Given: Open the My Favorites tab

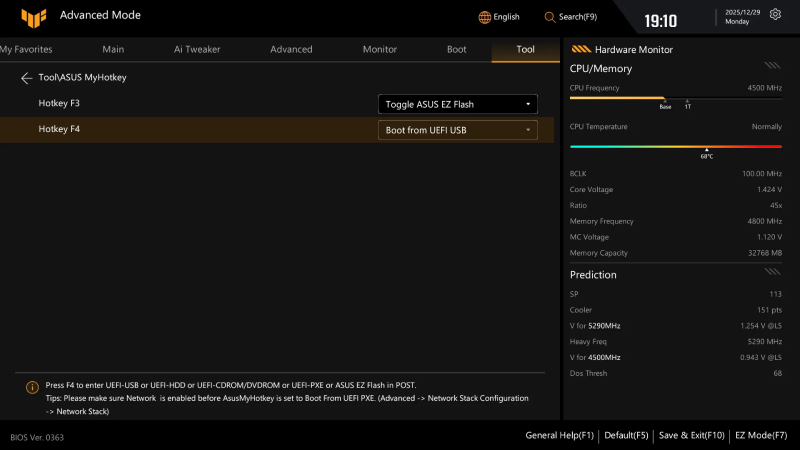Looking at the screenshot, I should (26, 49).
